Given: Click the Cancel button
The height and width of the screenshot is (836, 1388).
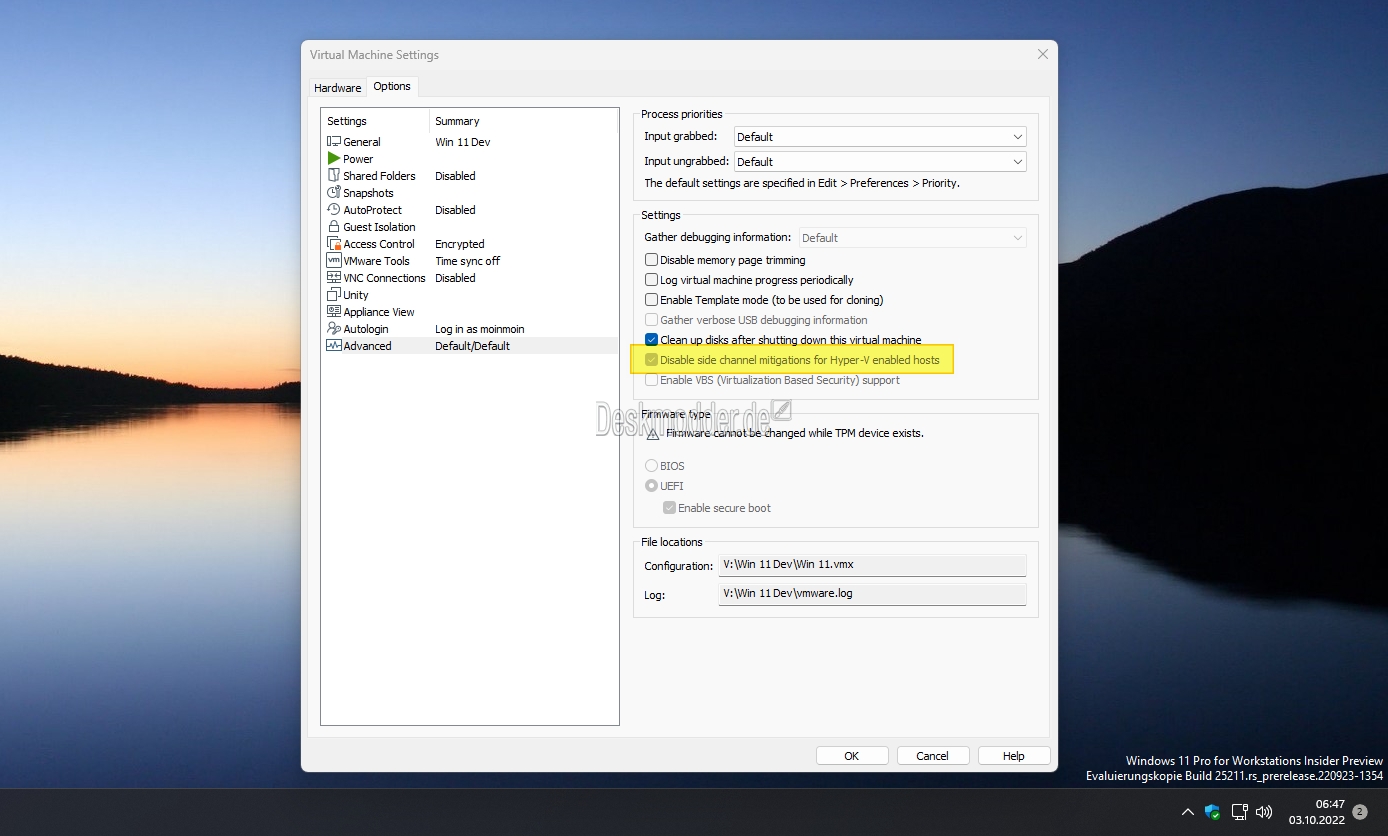Looking at the screenshot, I should click(933, 756).
